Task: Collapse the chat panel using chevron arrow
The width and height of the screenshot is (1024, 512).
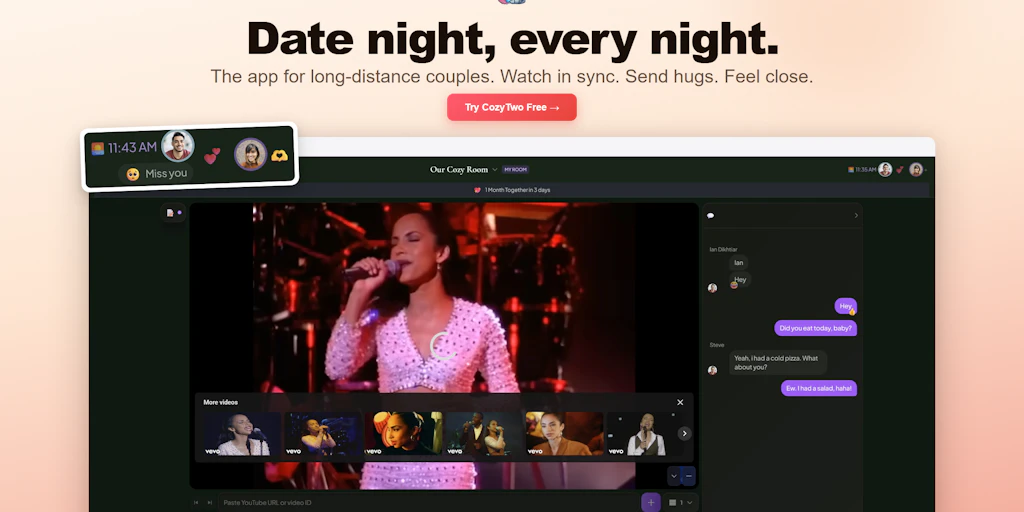Action: (x=856, y=216)
